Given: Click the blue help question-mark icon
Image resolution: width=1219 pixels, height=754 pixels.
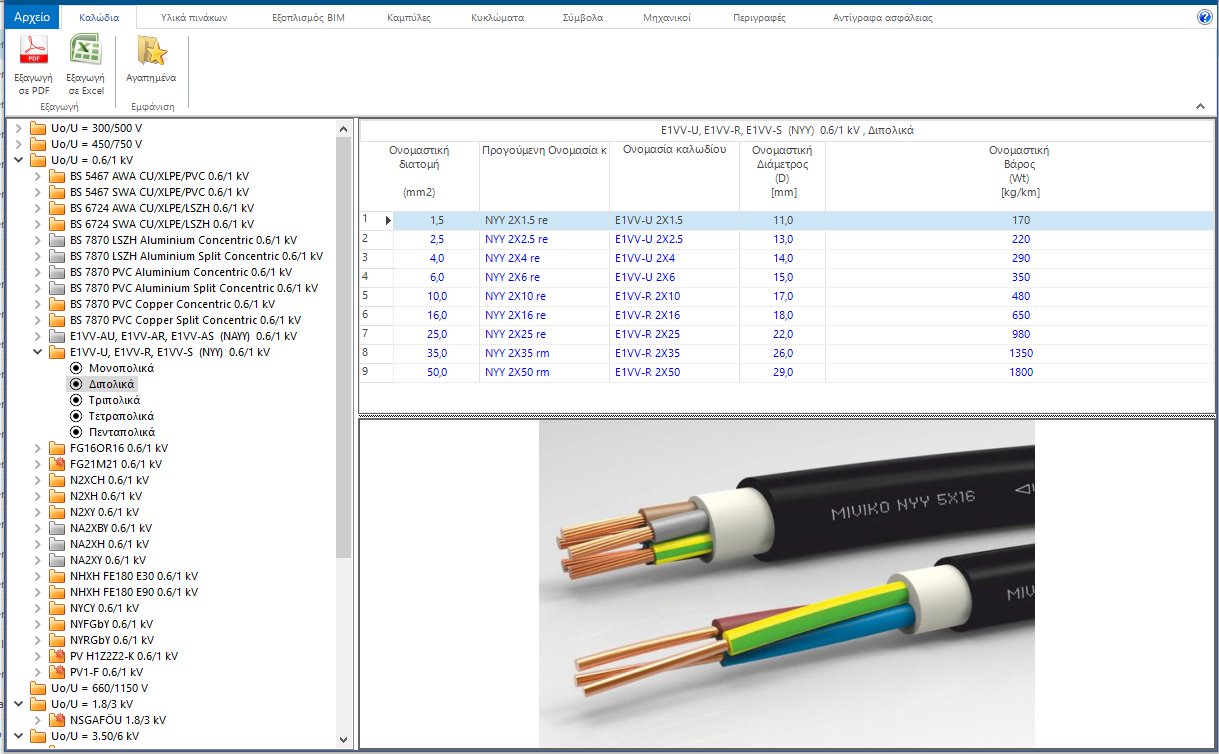Looking at the screenshot, I should coord(1204,16).
